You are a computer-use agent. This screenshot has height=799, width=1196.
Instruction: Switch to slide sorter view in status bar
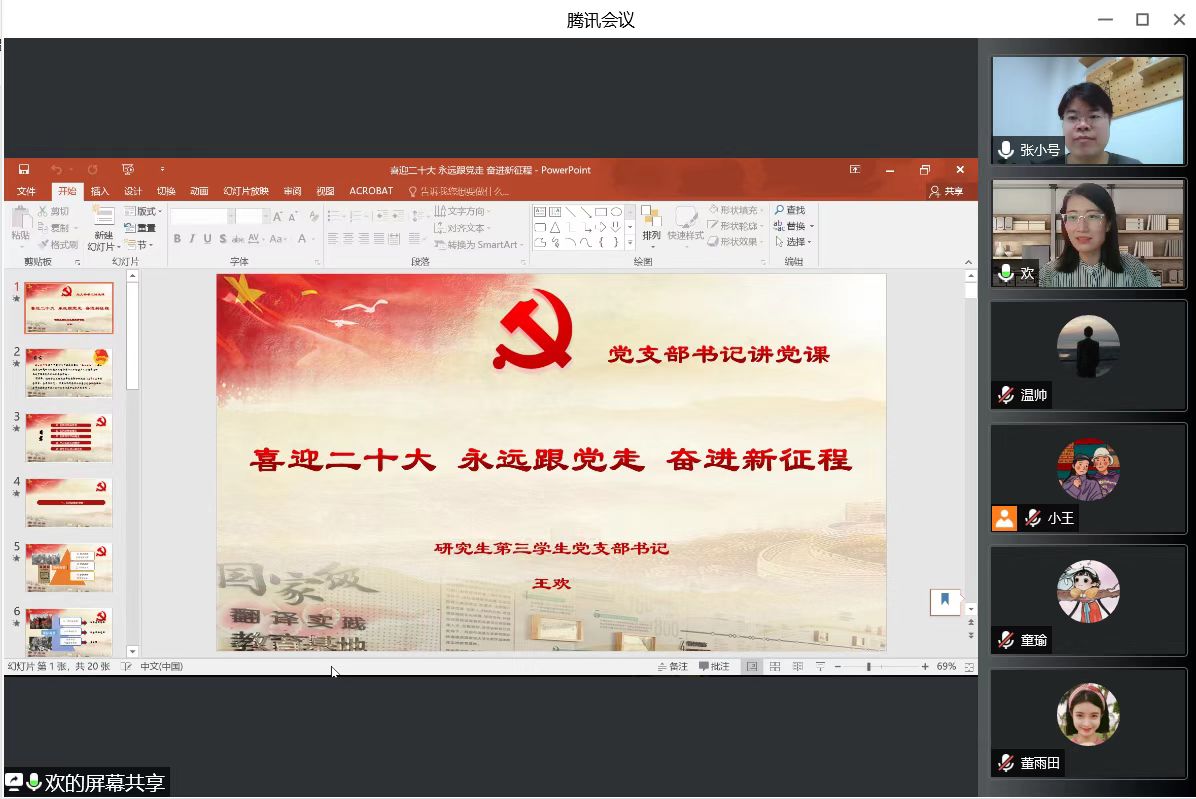[x=775, y=667]
